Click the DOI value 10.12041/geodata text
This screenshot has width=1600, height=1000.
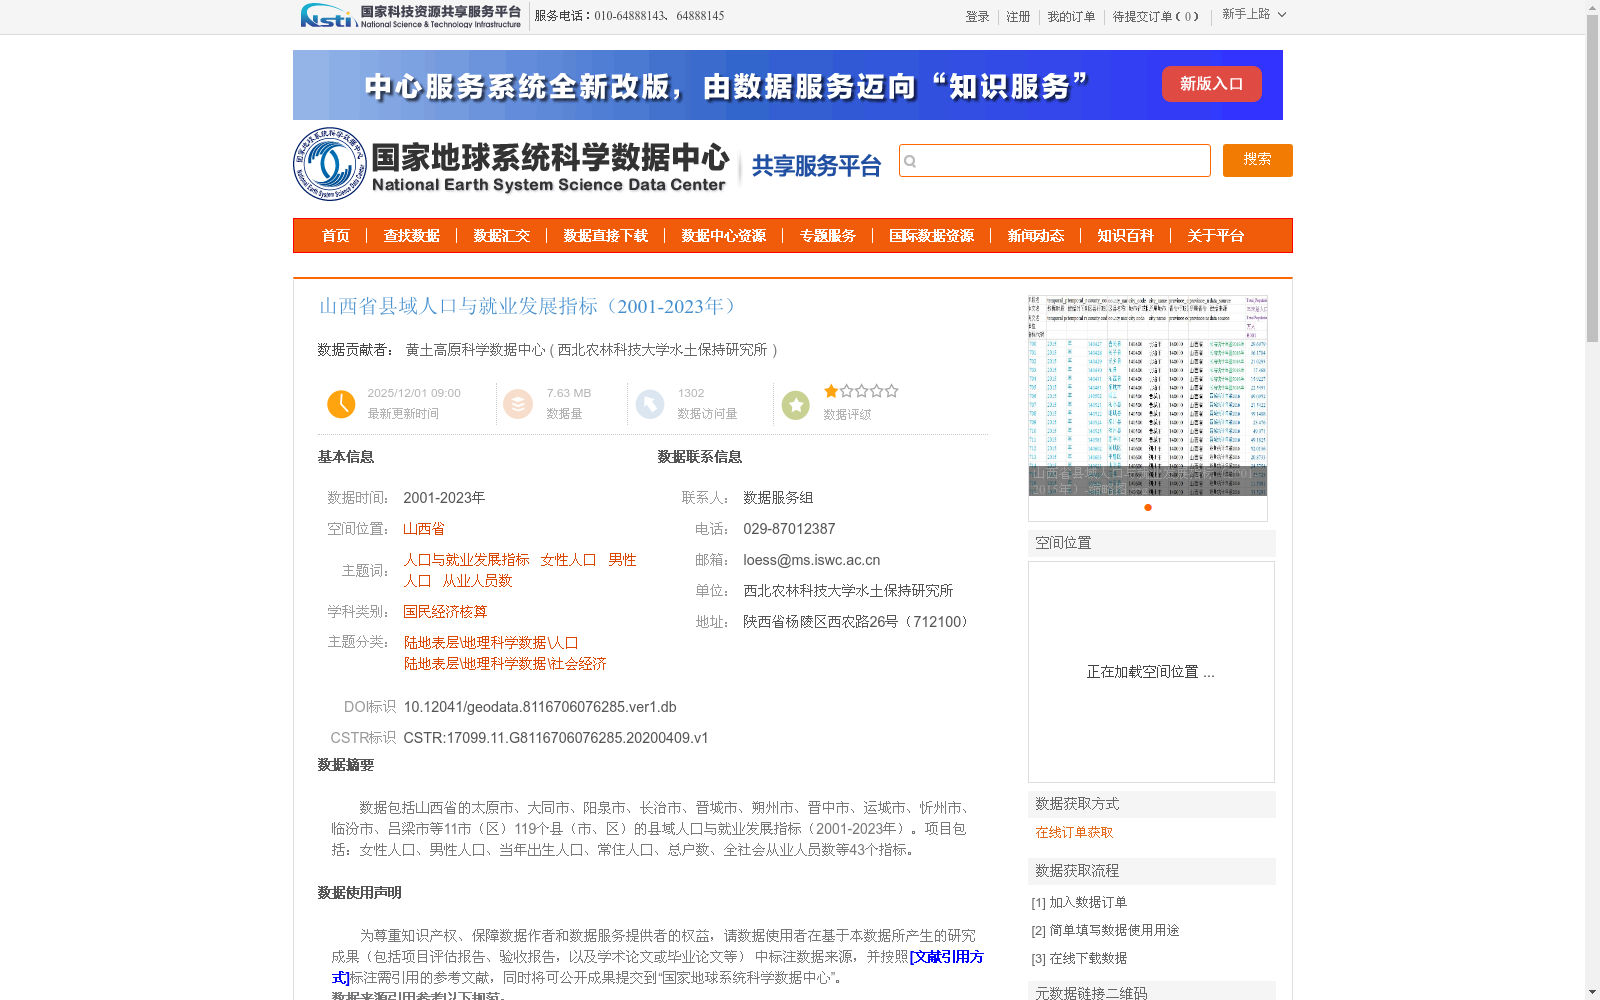click(540, 707)
